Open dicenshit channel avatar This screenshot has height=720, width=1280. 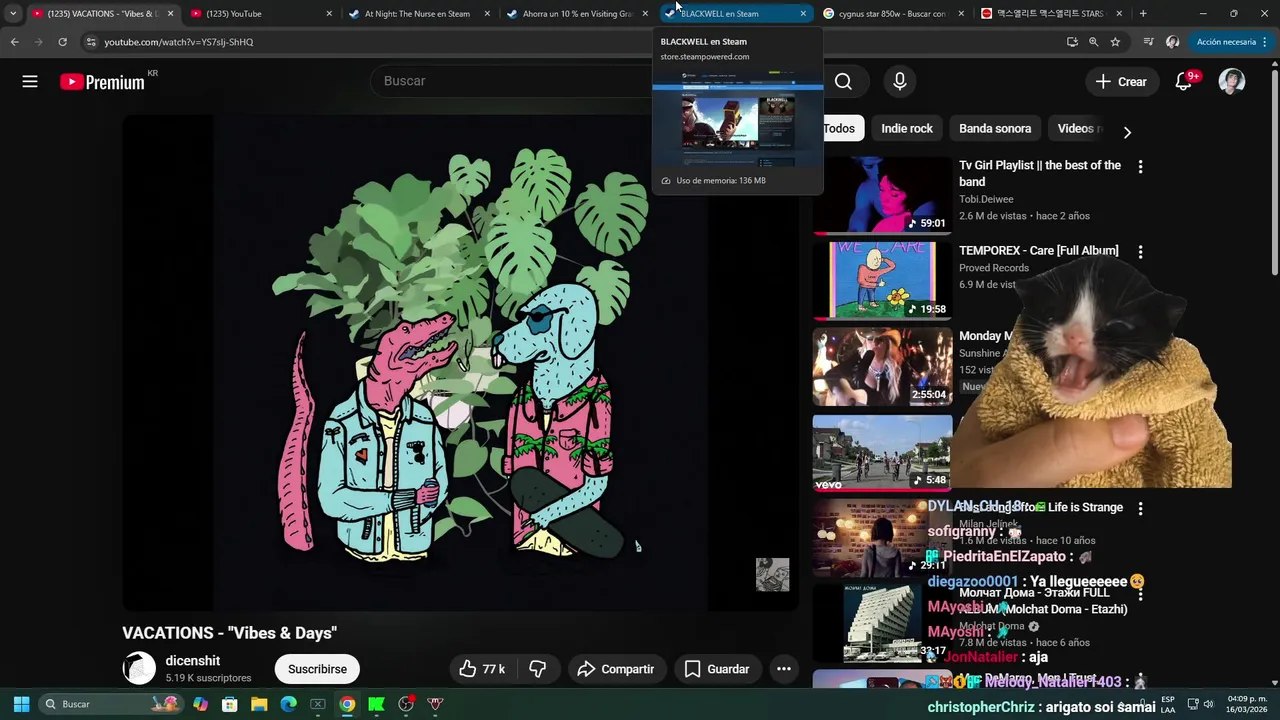point(139,669)
